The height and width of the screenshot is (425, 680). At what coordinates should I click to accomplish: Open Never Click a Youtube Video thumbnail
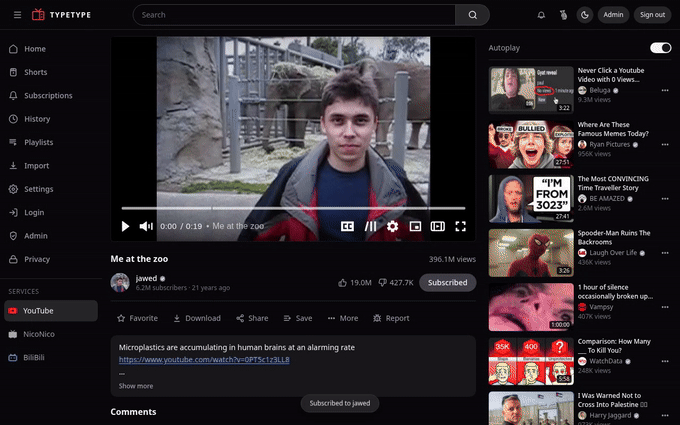point(531,90)
